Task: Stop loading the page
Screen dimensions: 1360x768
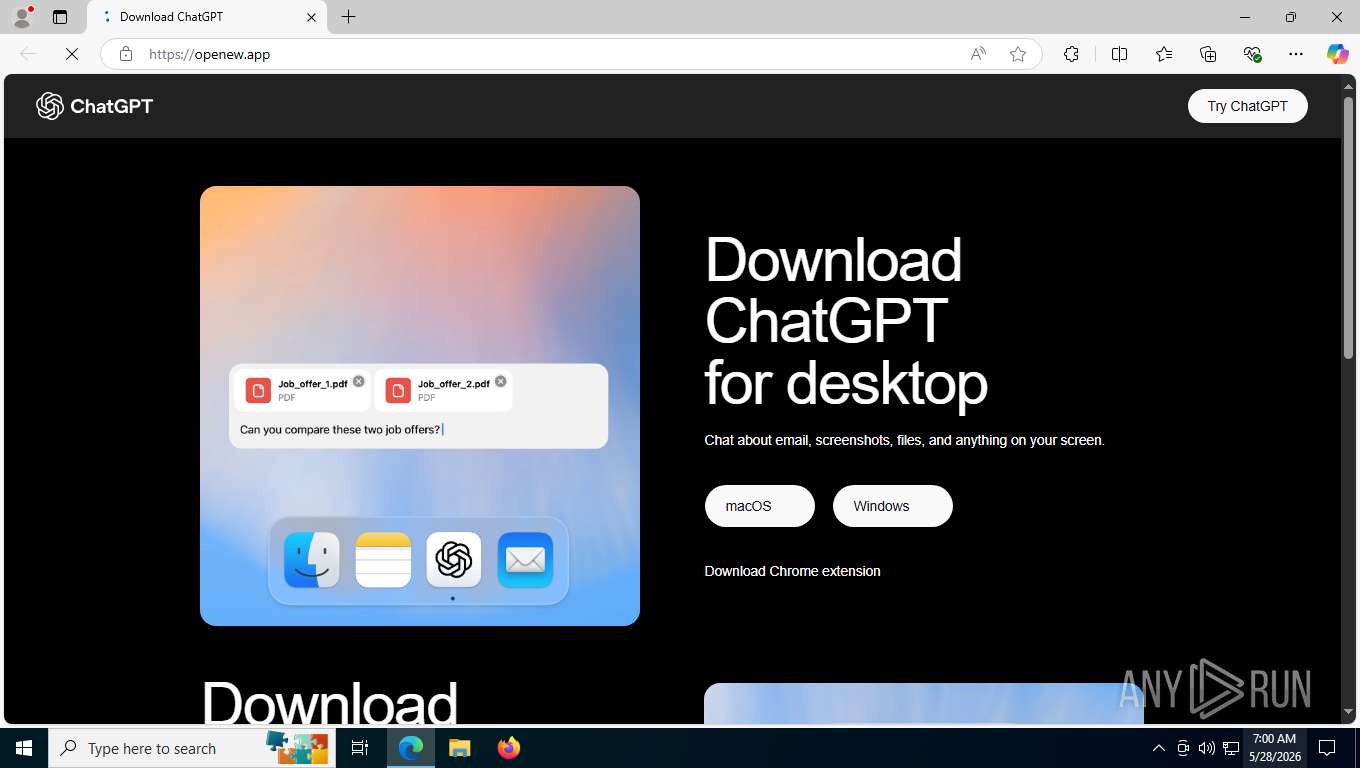Action: 72,54
